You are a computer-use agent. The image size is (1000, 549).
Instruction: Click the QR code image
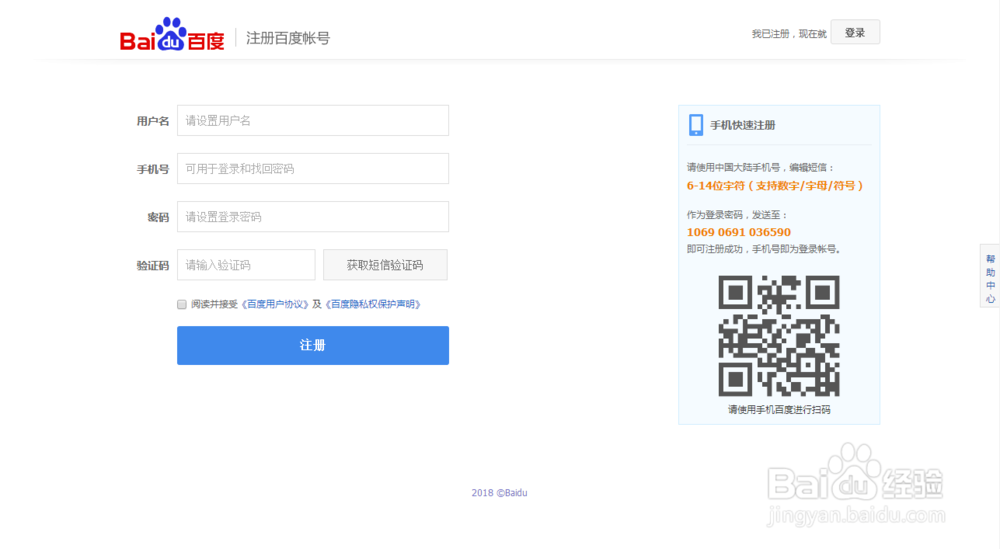coord(779,336)
